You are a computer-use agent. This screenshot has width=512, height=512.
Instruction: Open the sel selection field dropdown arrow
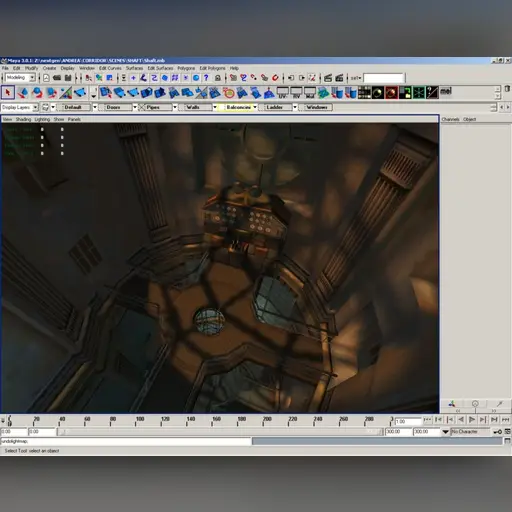[x=360, y=78]
